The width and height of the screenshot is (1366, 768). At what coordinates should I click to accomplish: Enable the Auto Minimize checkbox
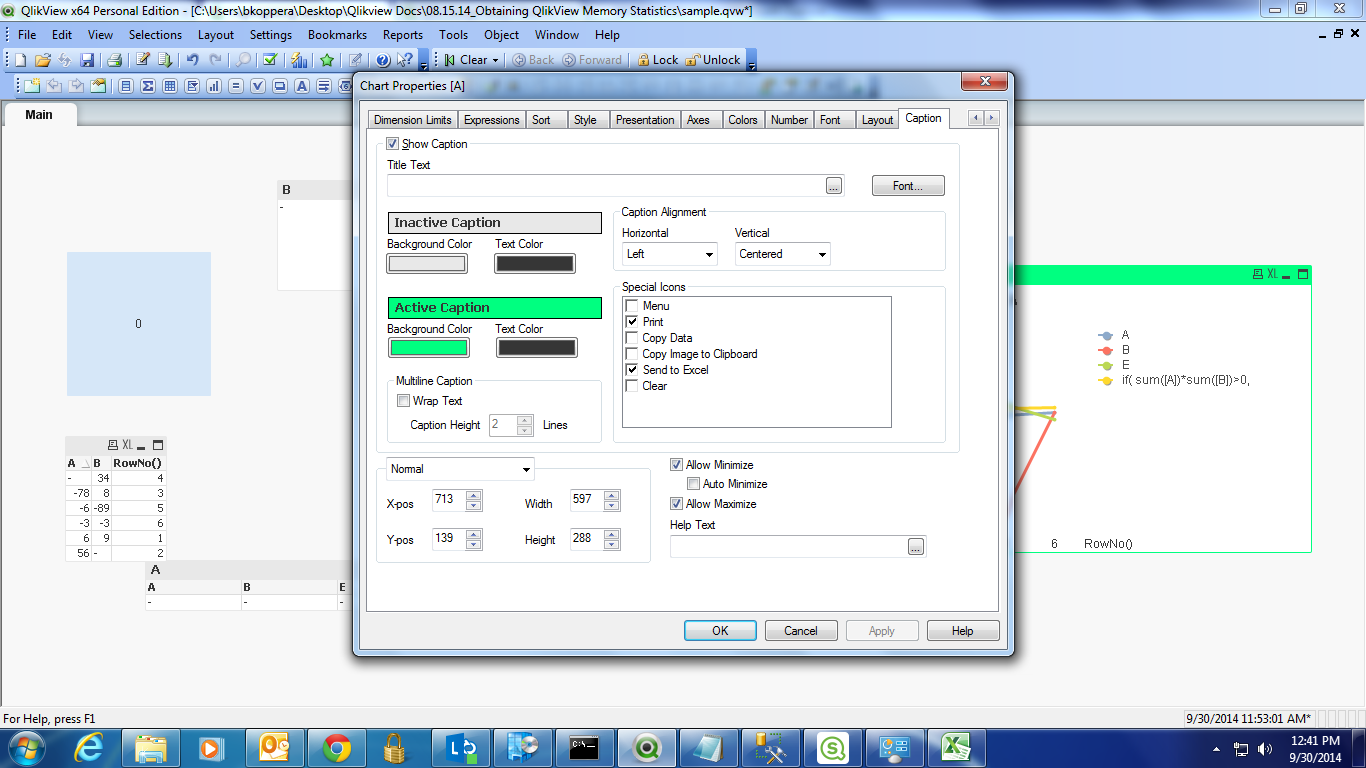[x=694, y=484]
